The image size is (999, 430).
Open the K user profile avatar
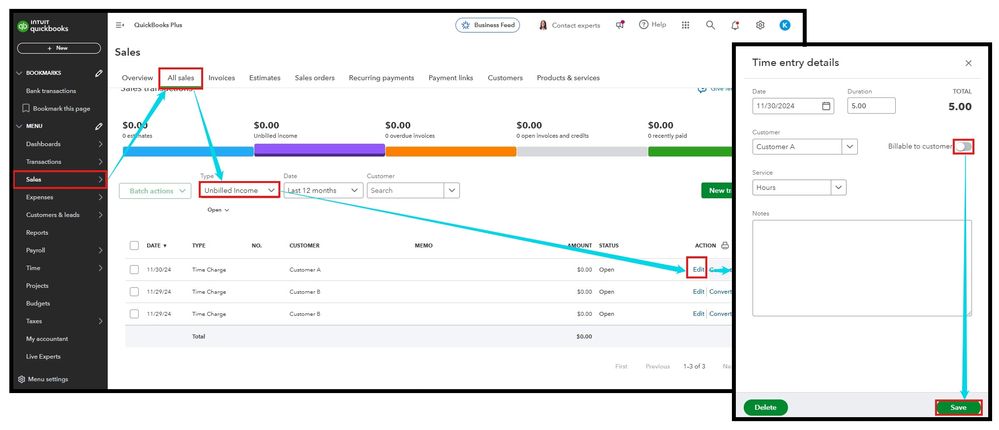785,25
